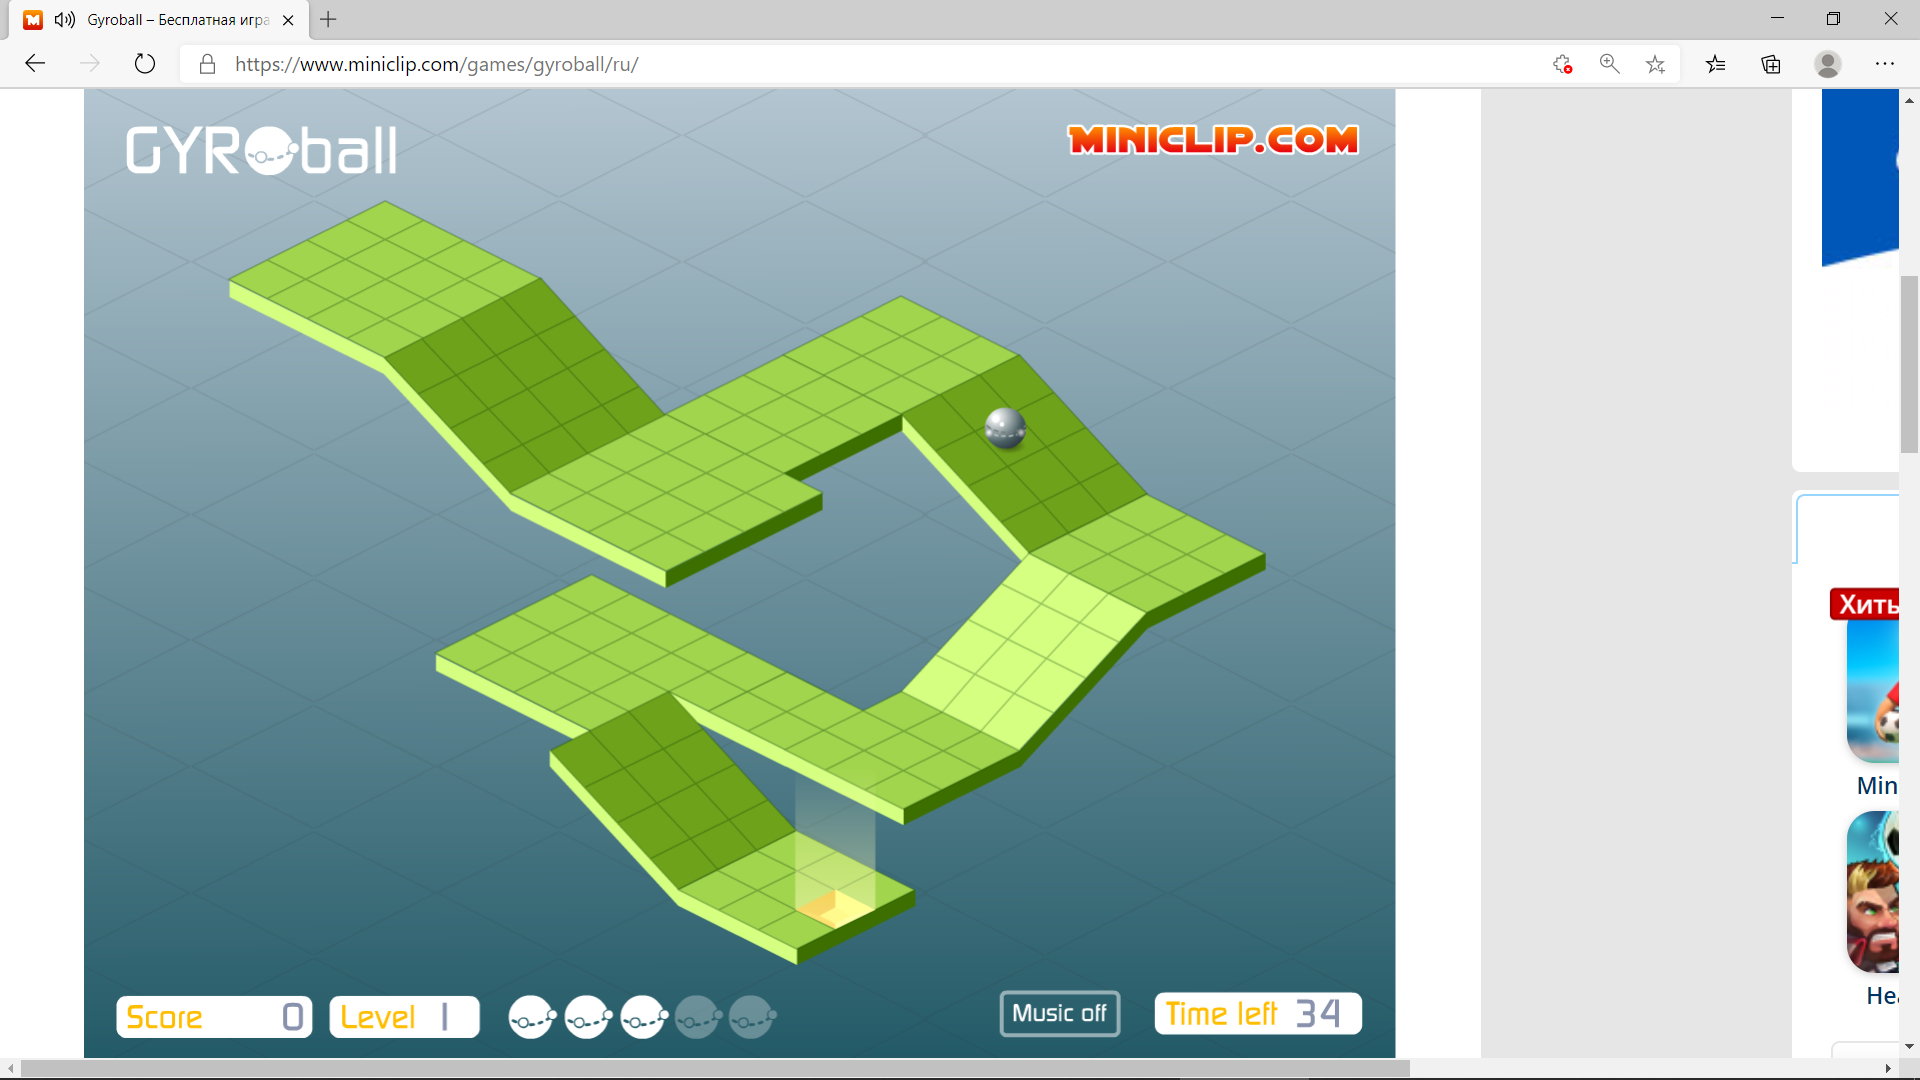Click the scroll up arrow
The width and height of the screenshot is (1920, 1080).
coord(1909,100)
